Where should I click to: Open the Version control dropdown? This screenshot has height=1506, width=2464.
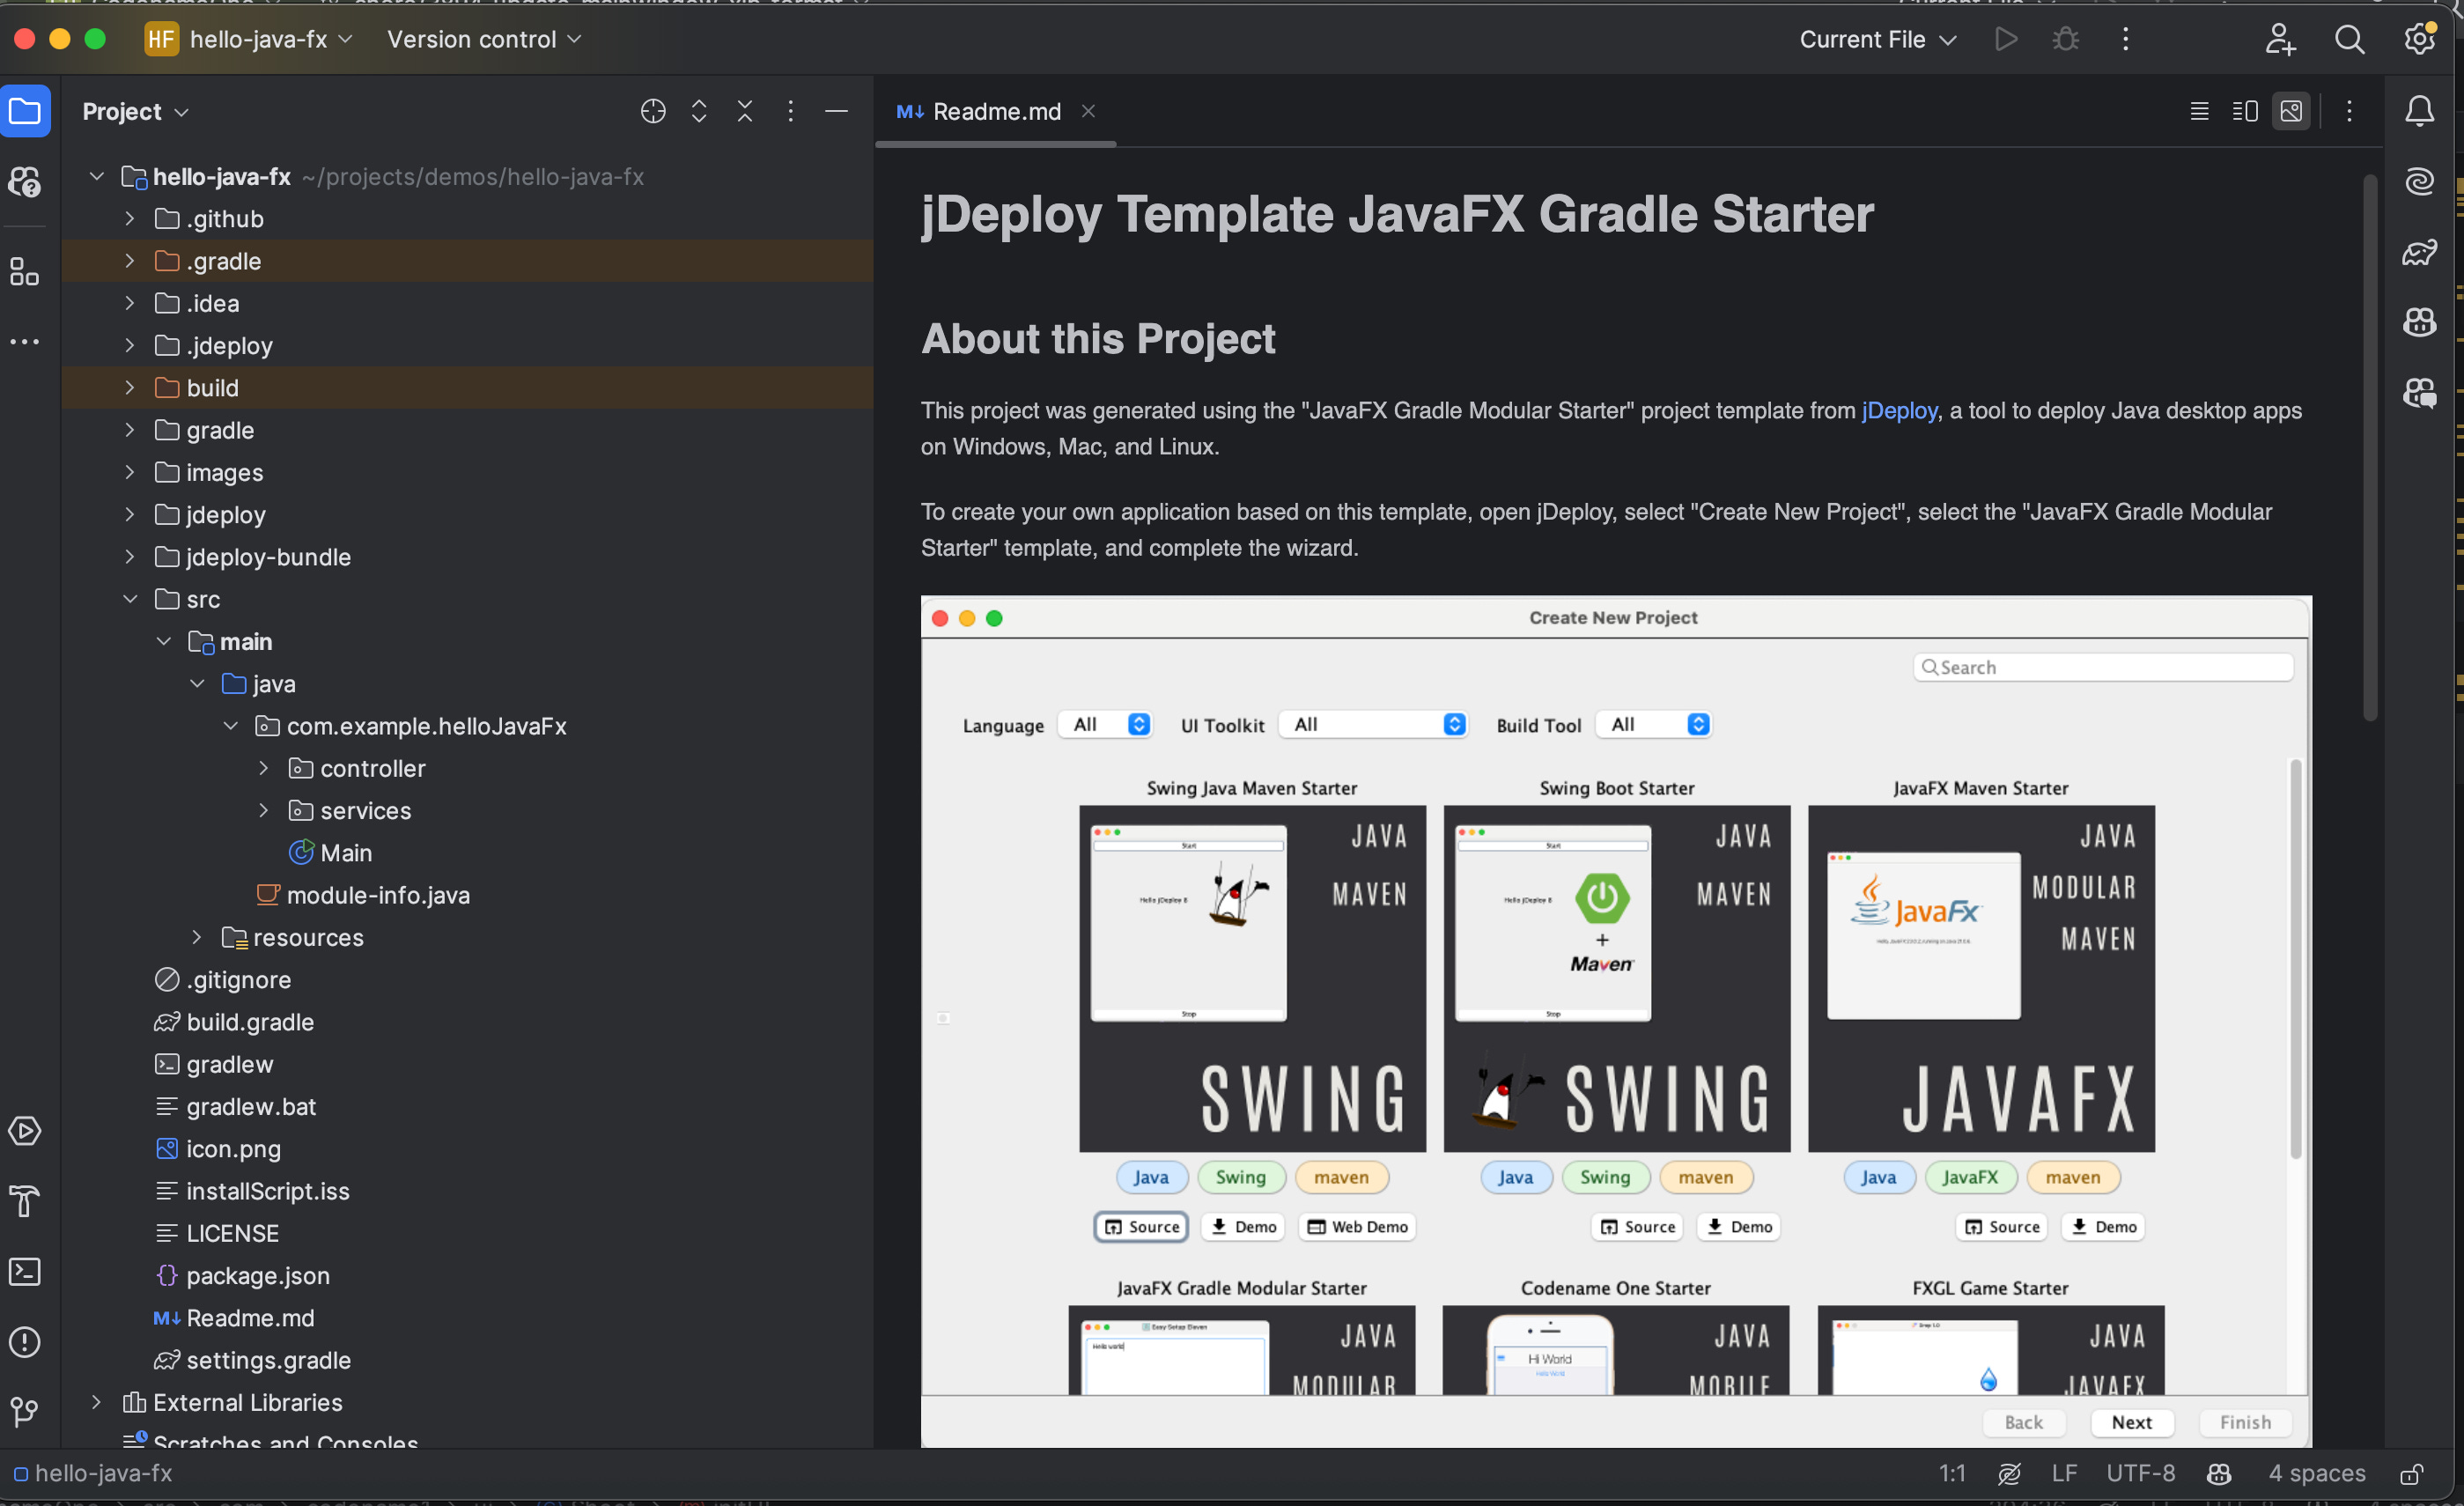484,39
